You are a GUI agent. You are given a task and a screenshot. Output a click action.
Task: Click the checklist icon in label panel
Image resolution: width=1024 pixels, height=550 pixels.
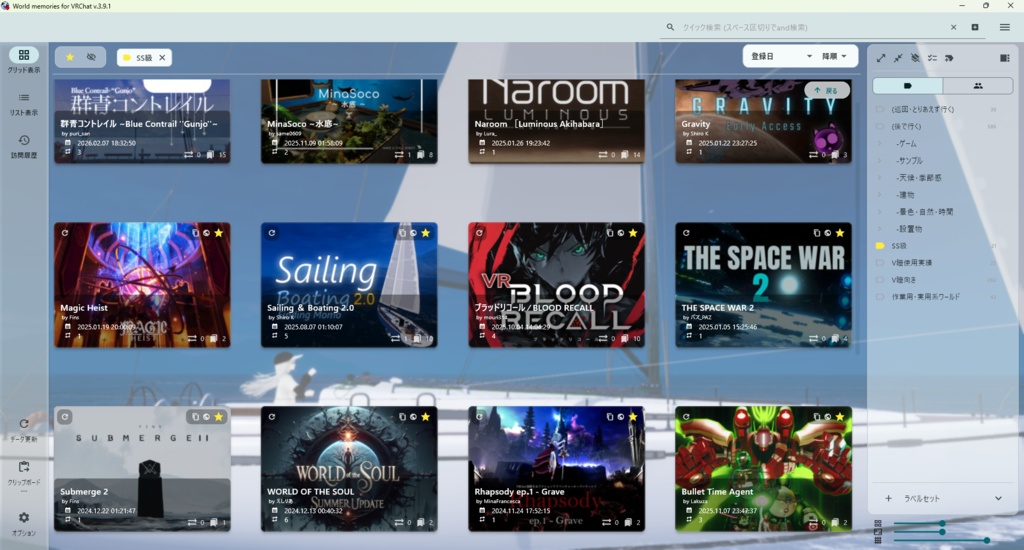pos(932,58)
